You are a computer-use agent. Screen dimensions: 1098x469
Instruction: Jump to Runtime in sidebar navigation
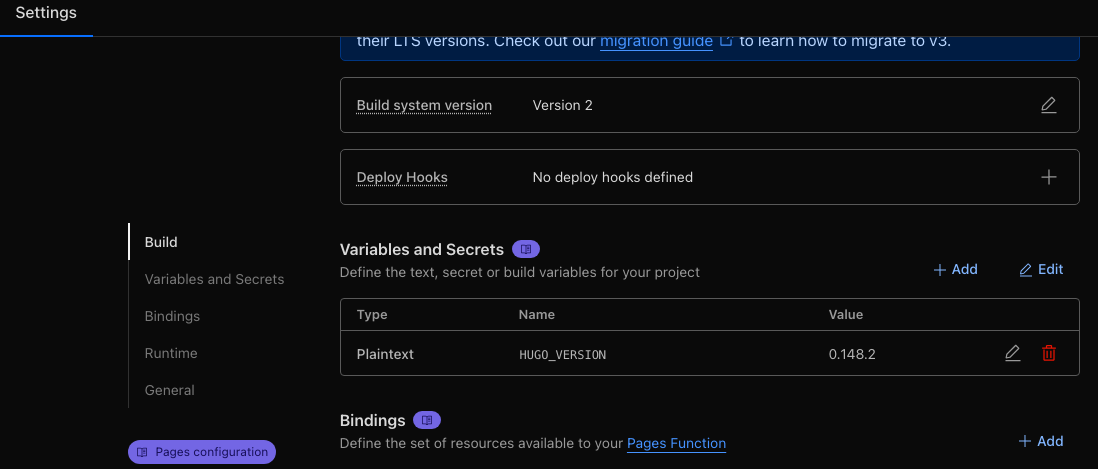171,354
